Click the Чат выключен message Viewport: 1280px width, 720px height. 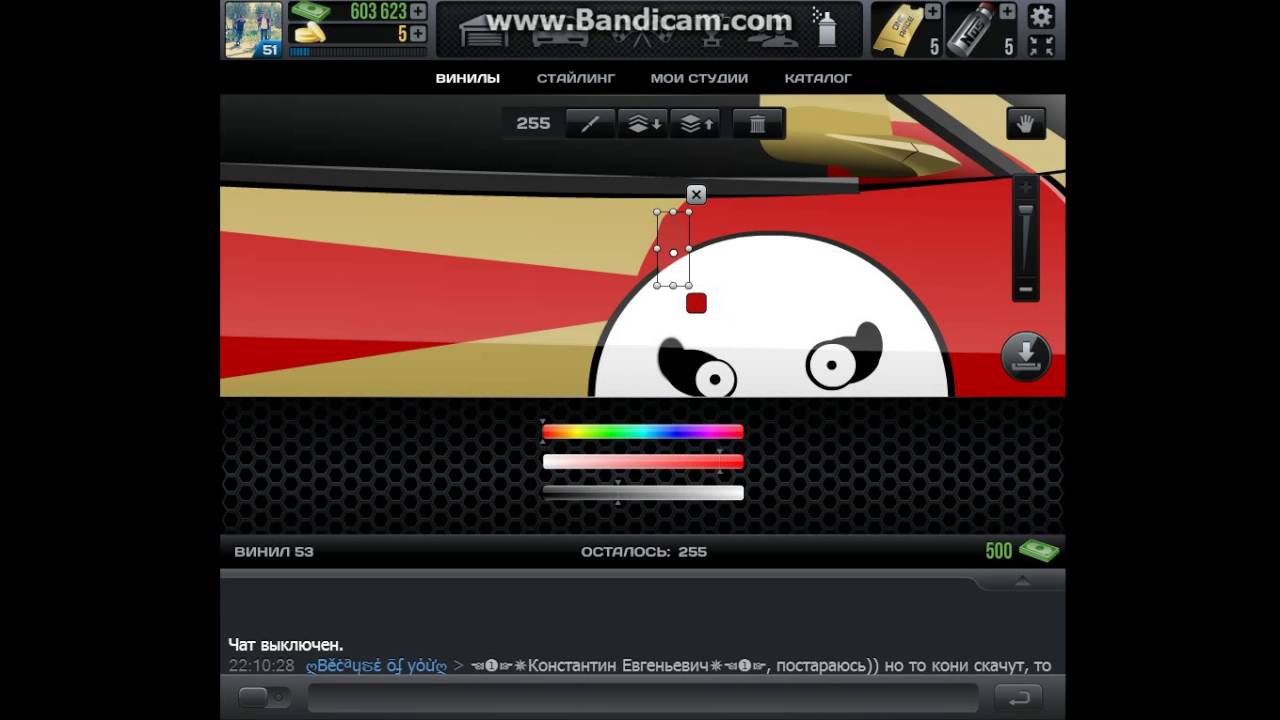click(285, 645)
